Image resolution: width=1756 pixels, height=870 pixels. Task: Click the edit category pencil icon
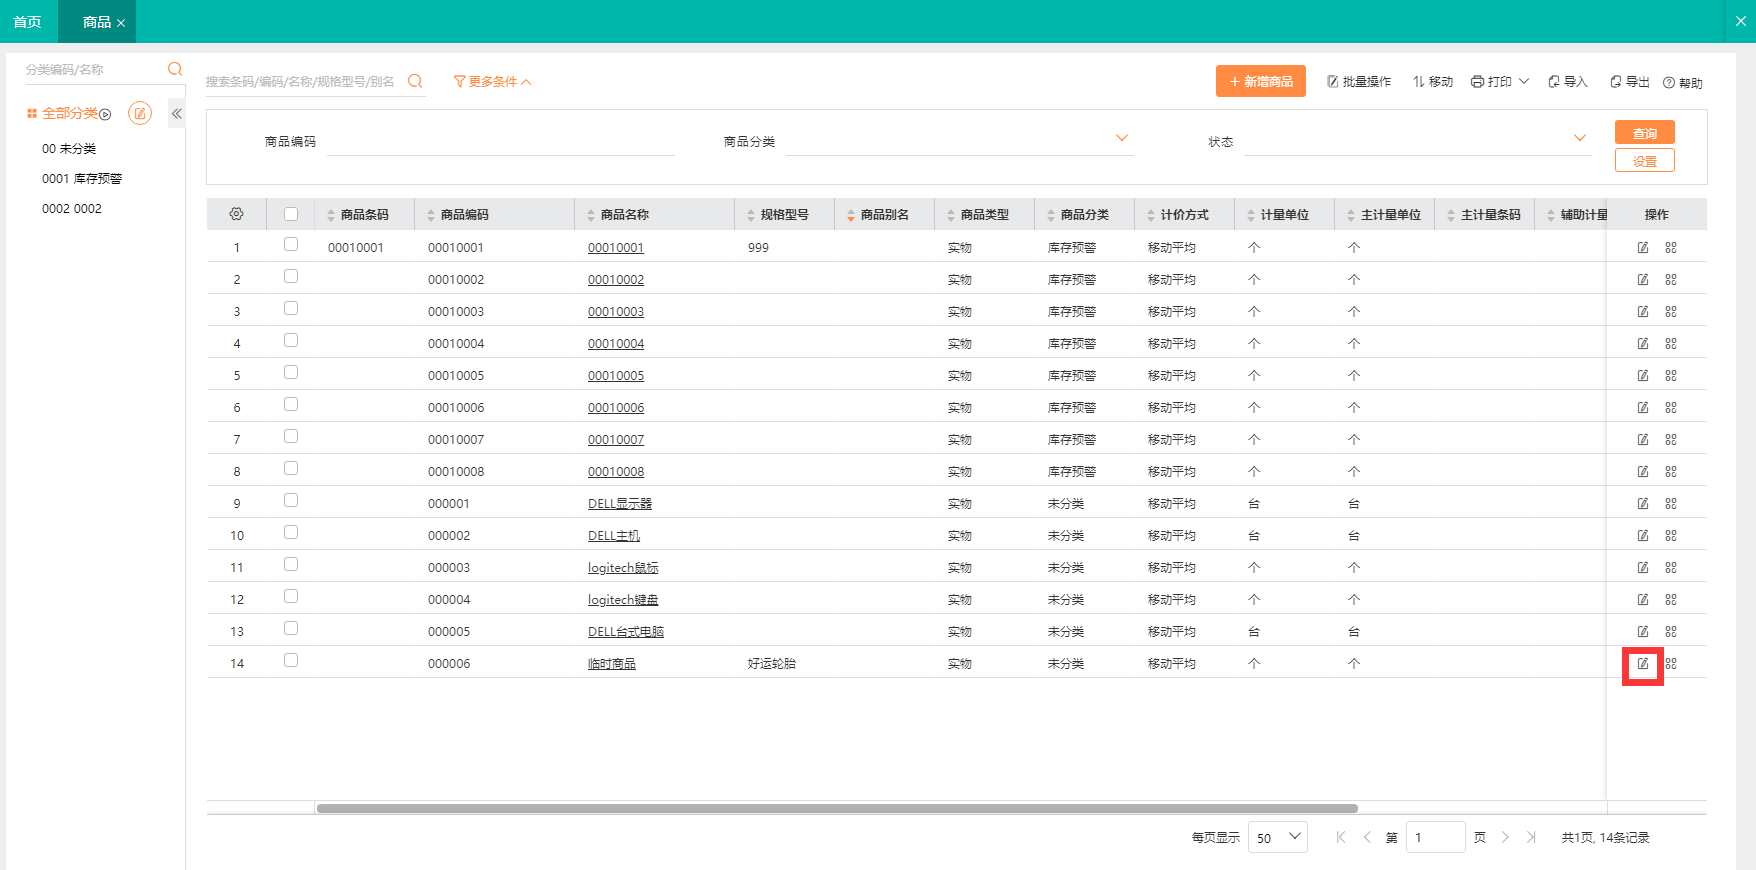tap(140, 113)
